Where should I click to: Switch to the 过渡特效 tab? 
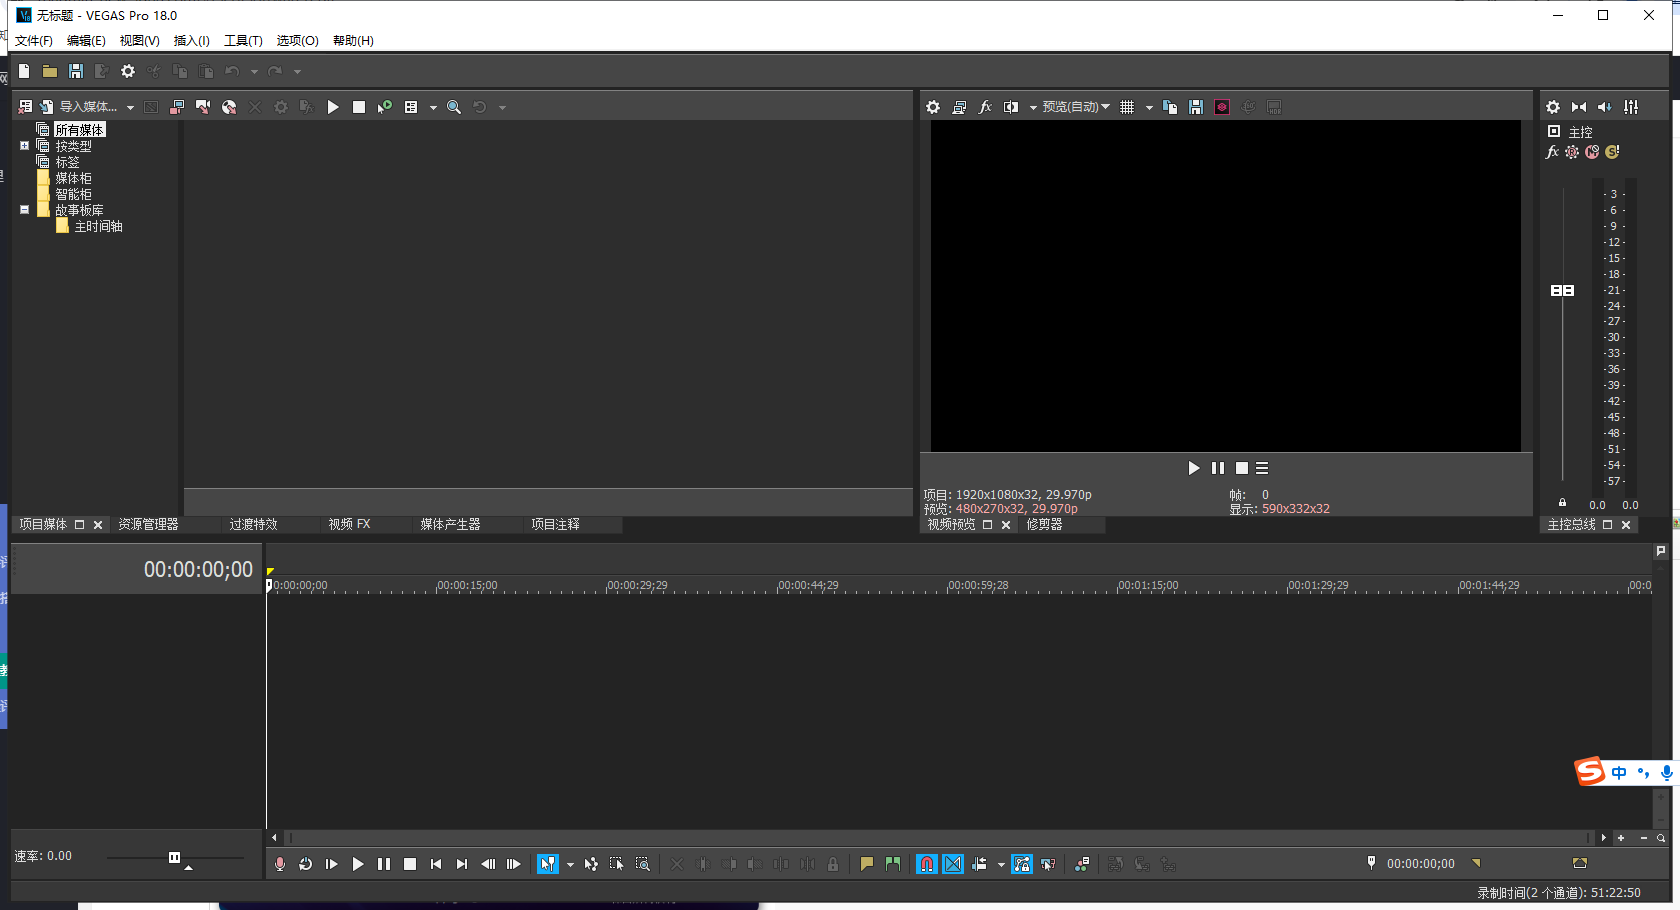click(x=253, y=524)
